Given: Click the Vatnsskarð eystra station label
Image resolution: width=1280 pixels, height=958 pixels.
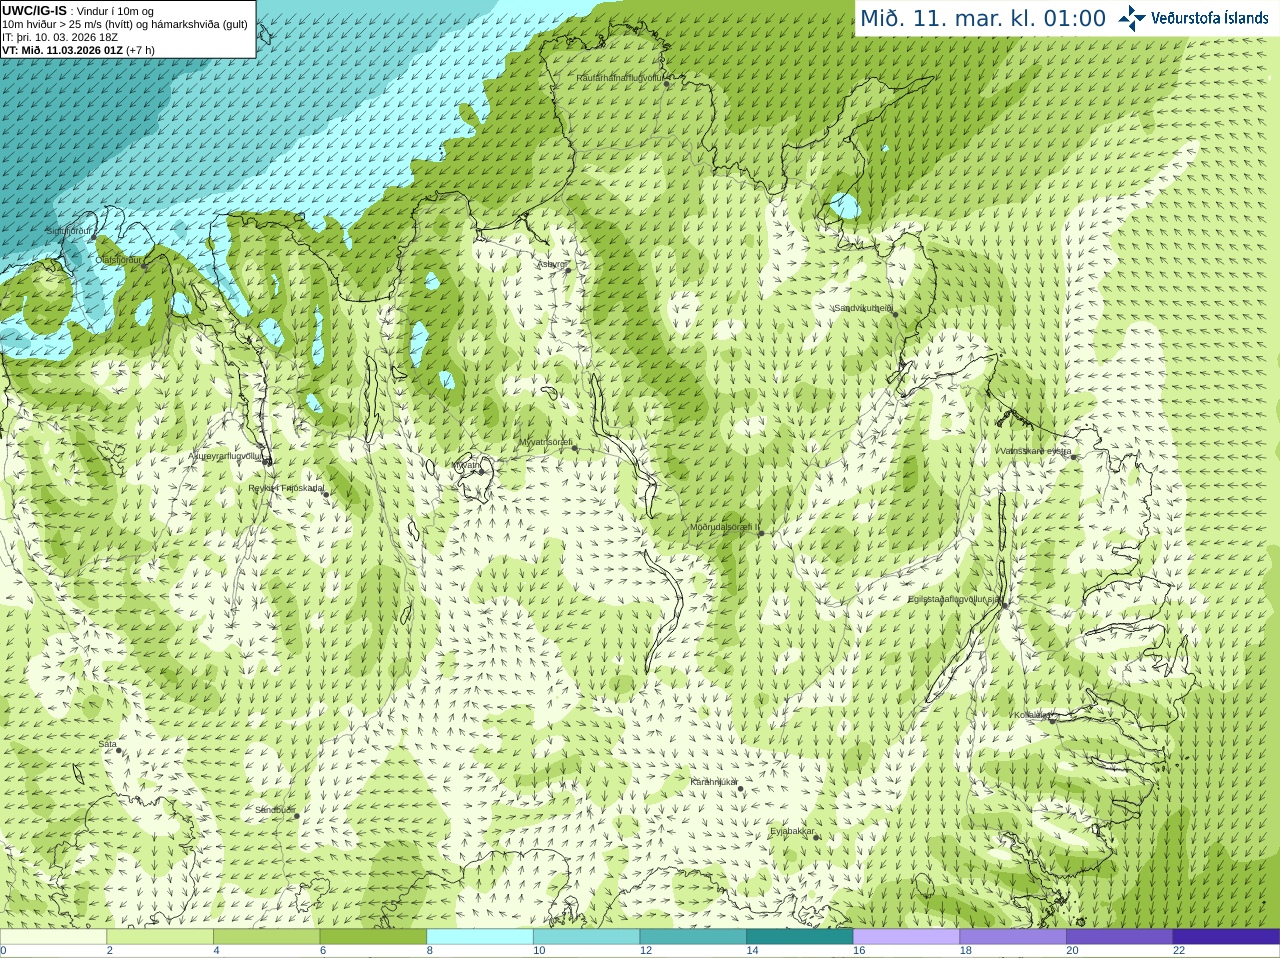Looking at the screenshot, I should pos(1035,451).
